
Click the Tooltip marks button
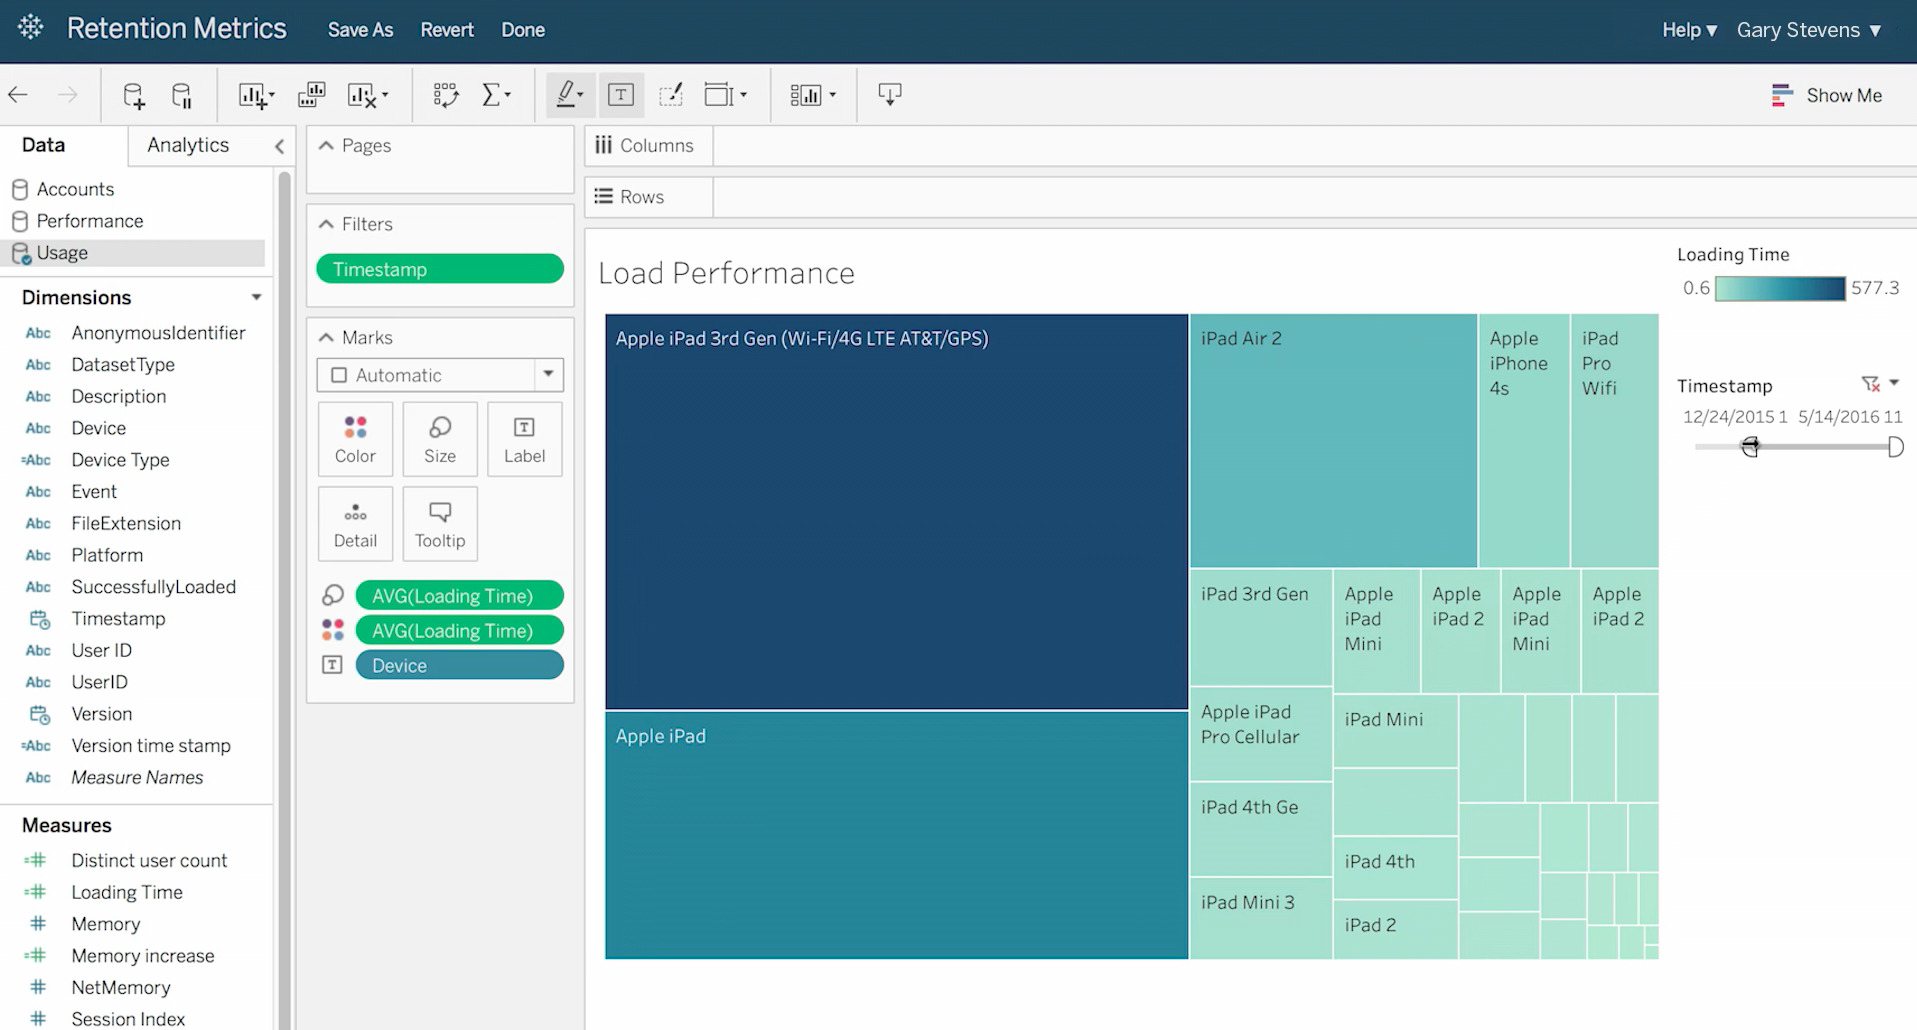(440, 524)
